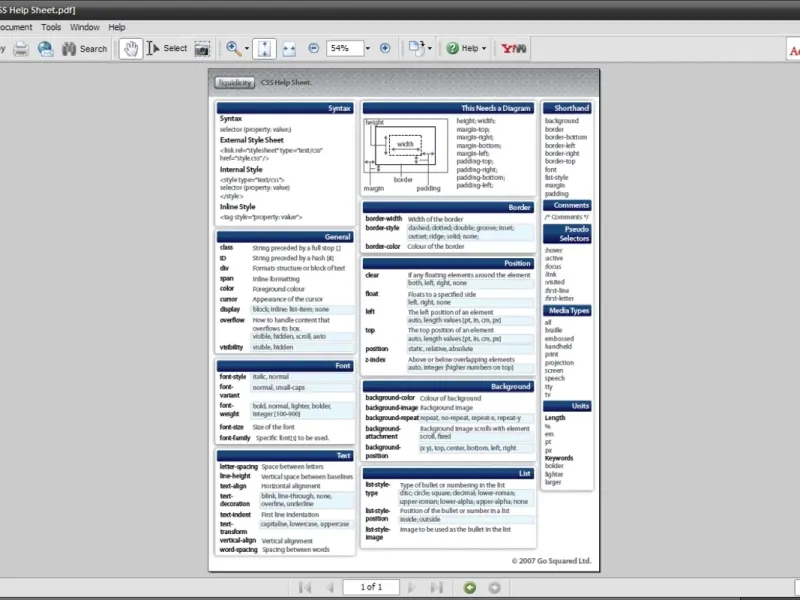Expand the Zoom In magnifier tool dropdown
Viewport: 800px width, 600px height.
246,48
